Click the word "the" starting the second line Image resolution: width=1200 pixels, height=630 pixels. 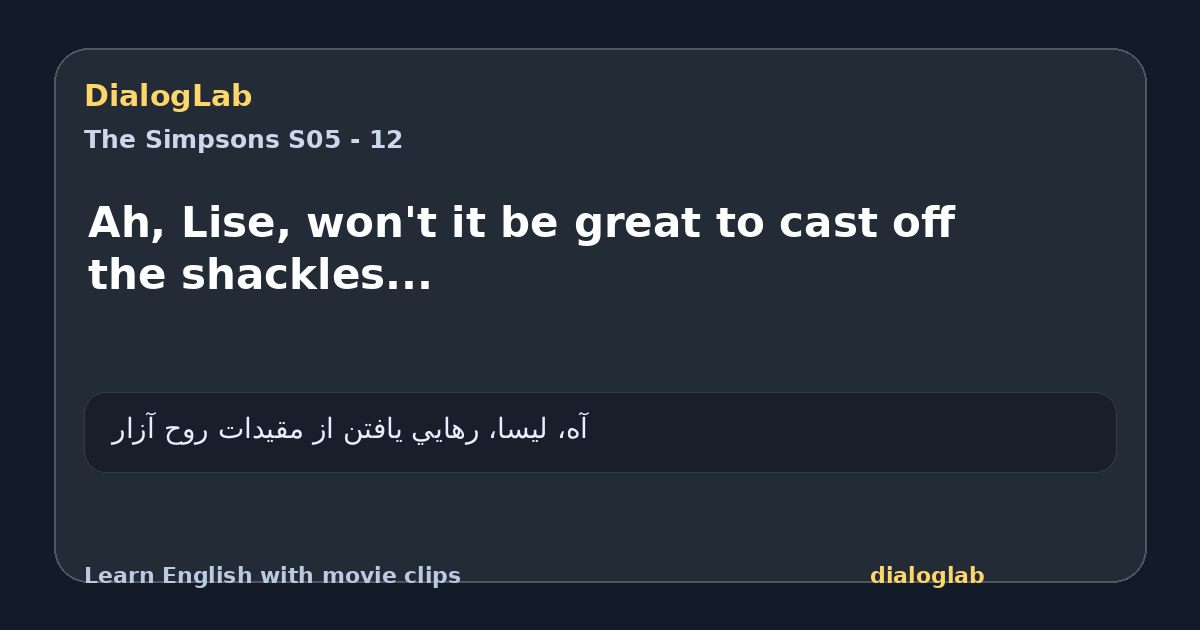click(127, 274)
